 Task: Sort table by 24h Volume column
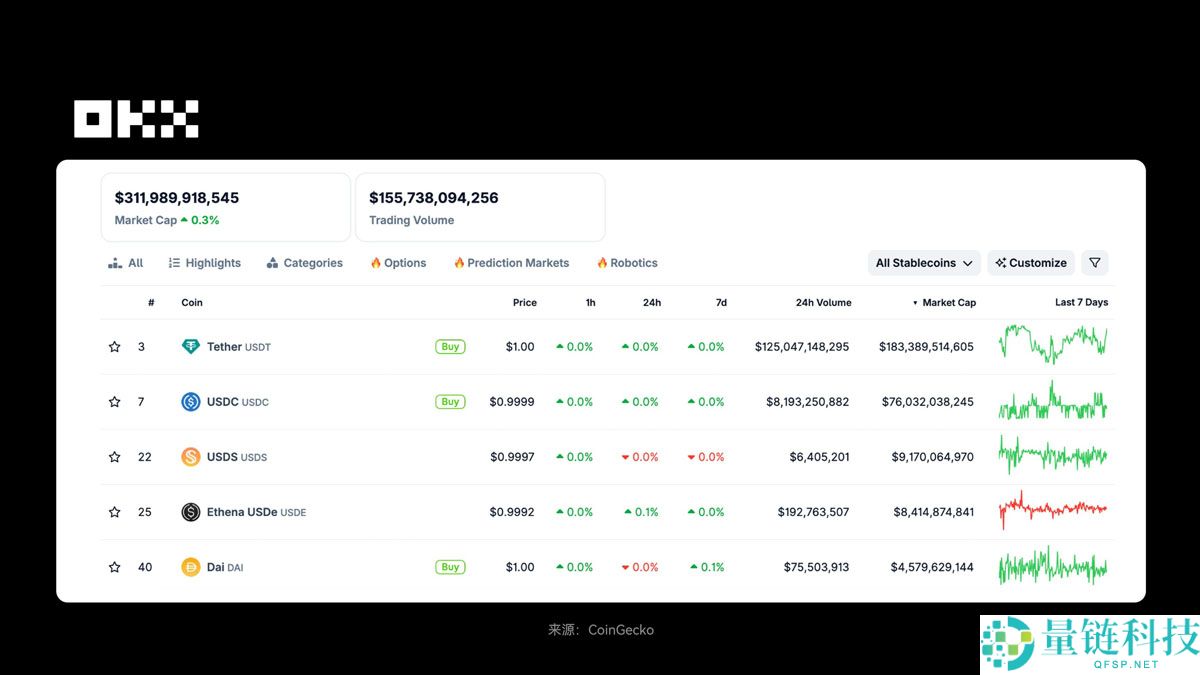coord(823,302)
